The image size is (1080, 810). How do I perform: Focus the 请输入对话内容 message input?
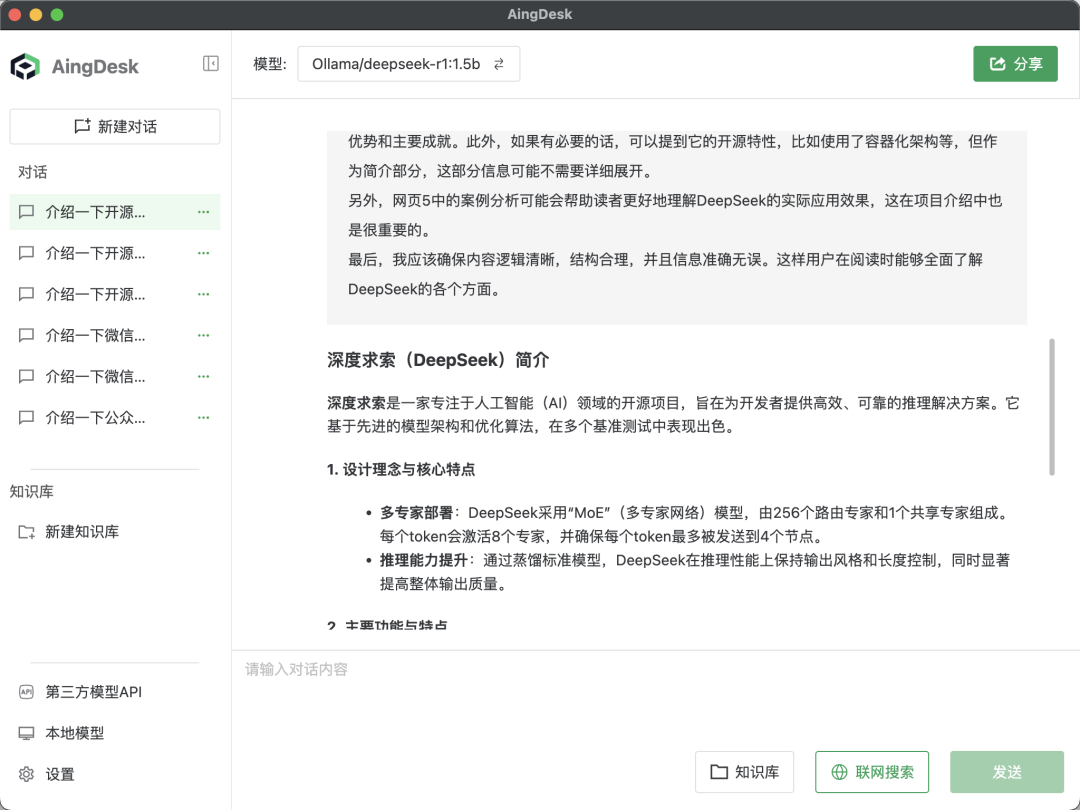point(656,696)
